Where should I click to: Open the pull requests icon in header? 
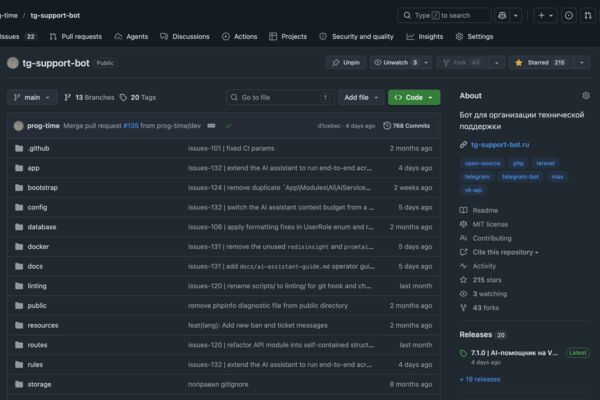(x=588, y=15)
